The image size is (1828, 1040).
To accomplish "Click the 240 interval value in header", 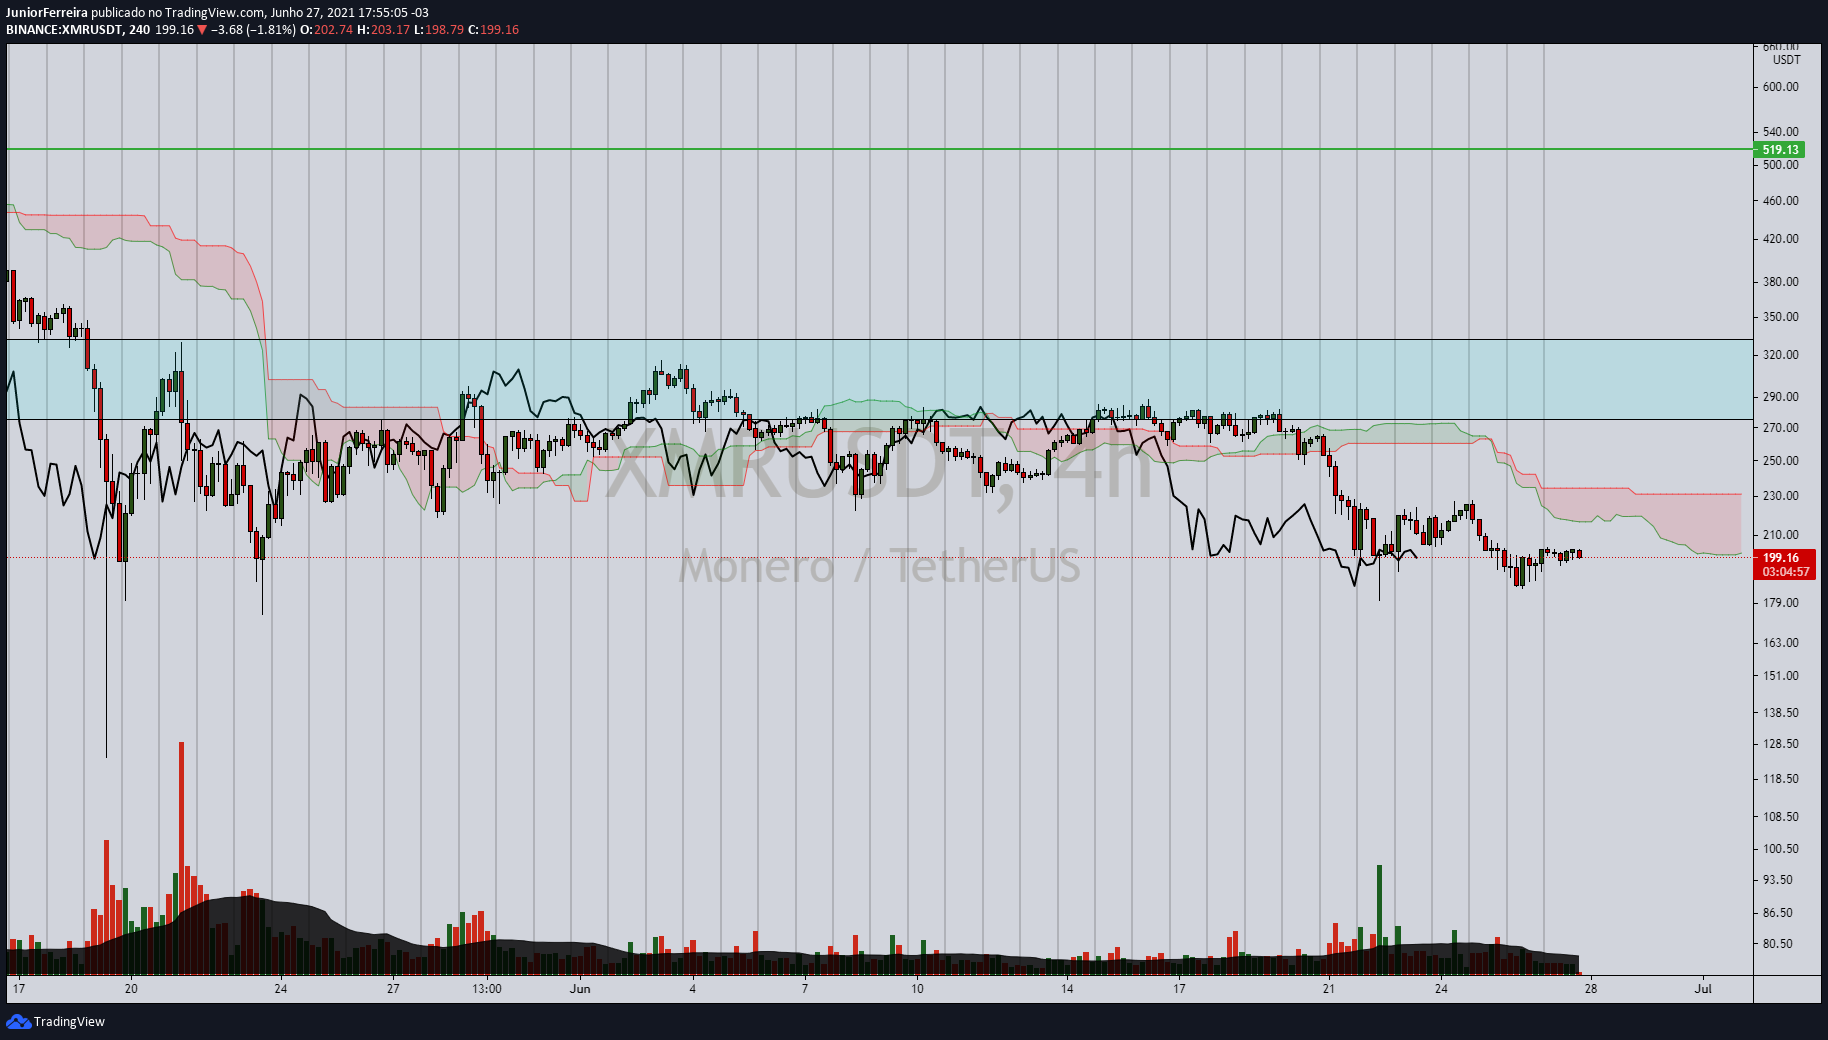I will coord(139,30).
